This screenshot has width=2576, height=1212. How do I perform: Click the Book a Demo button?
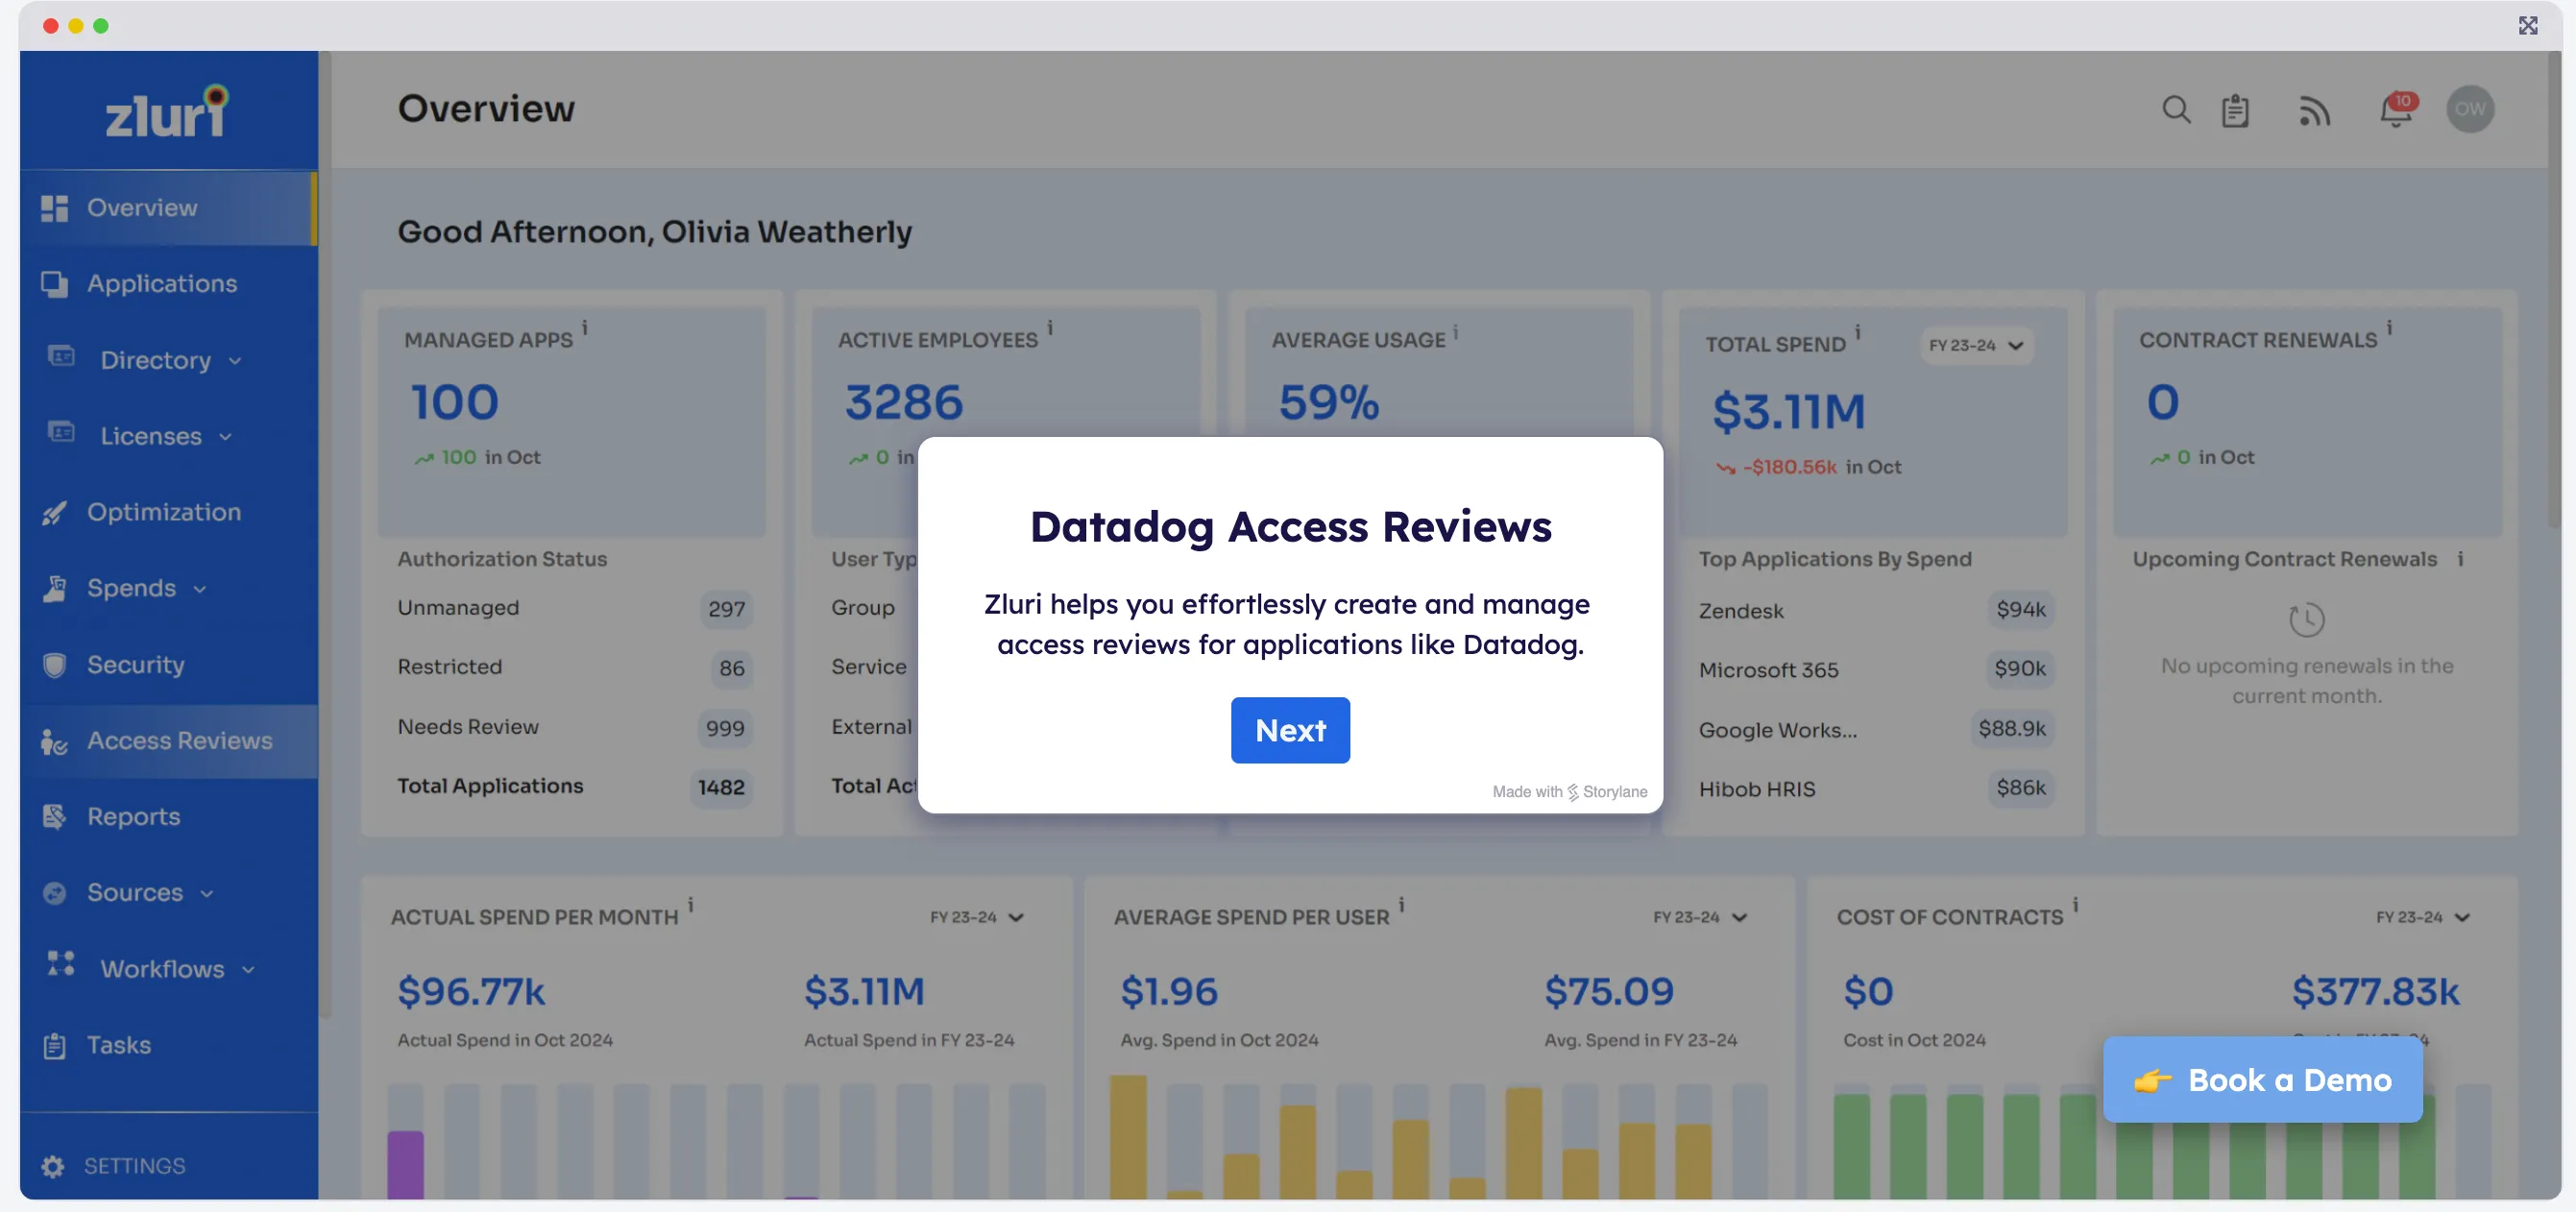(x=2261, y=1080)
